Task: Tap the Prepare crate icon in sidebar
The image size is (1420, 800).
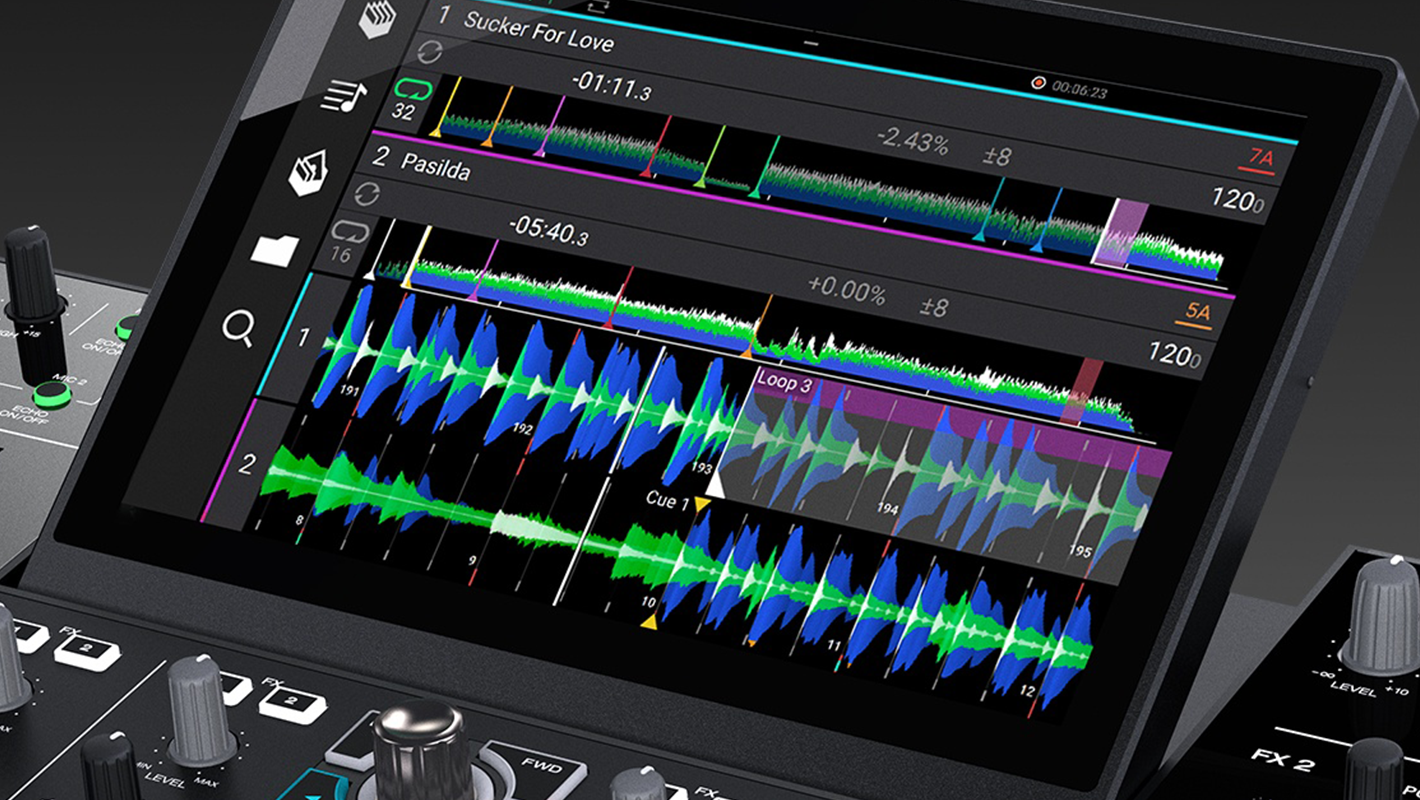Action: coord(308,173)
